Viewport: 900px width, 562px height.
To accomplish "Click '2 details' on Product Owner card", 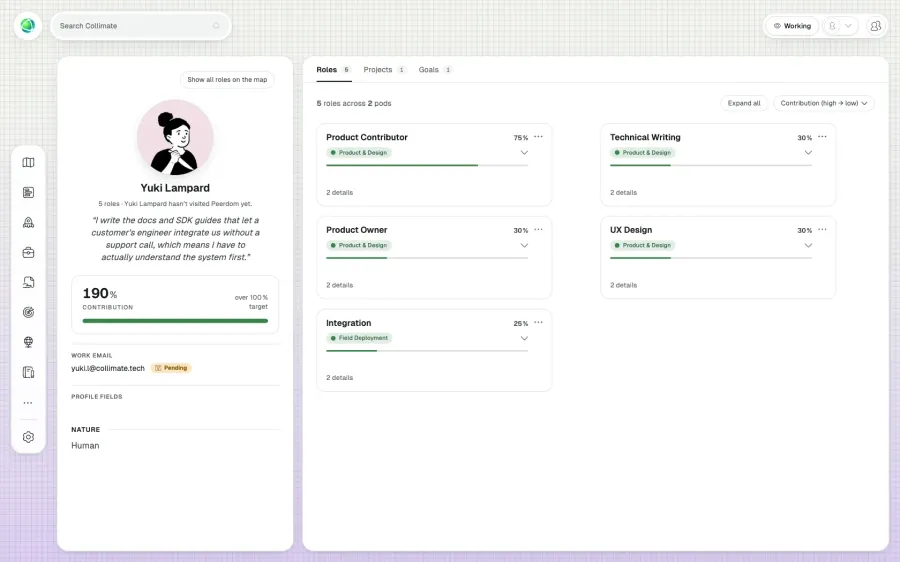I will pyautogui.click(x=340, y=285).
